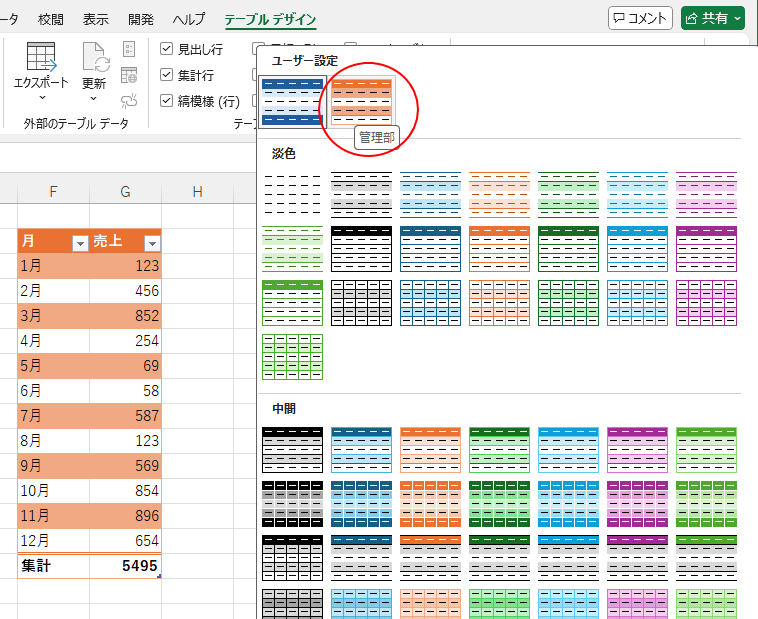Click the open-in-browser icon beside 更新
The image size is (758, 619).
129,75
